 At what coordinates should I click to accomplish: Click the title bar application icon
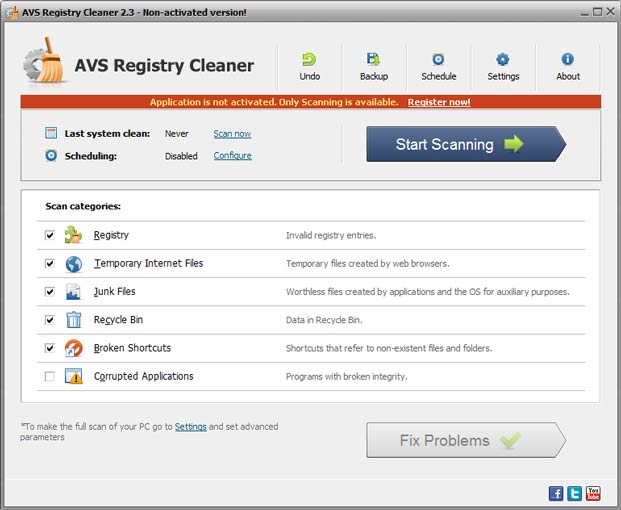(x=12, y=13)
